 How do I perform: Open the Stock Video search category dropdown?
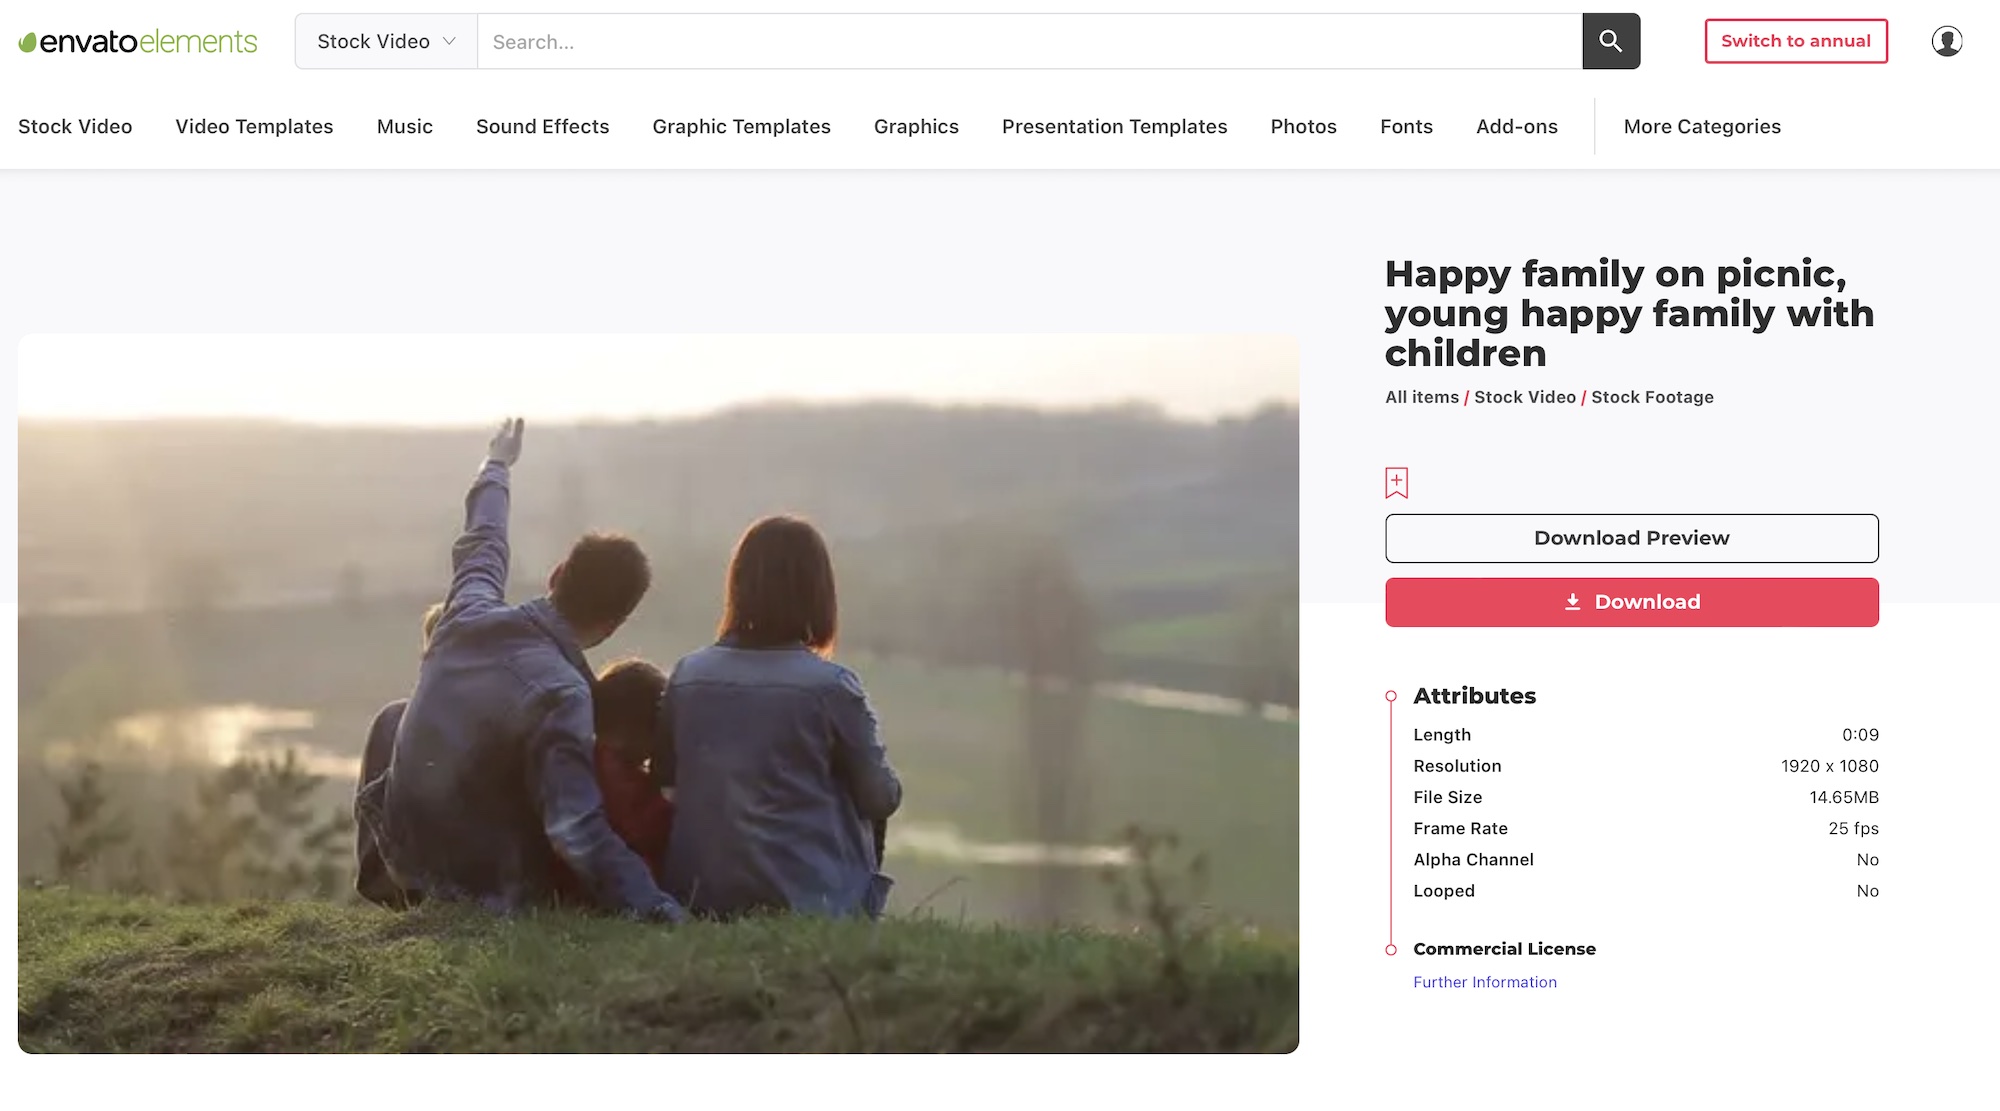(x=386, y=41)
